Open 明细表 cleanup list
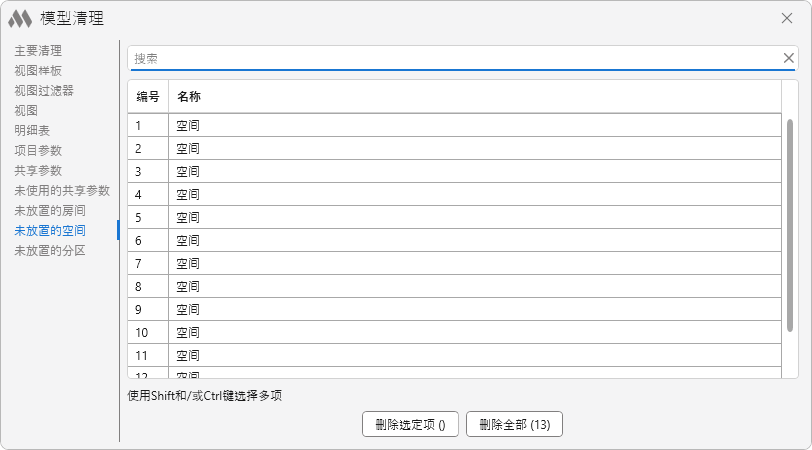 click(x=32, y=130)
